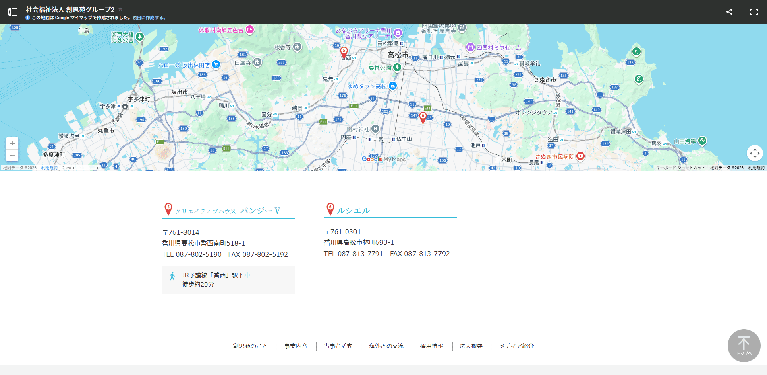This screenshot has height=375, width=767.
Task: Click the blue walking person icon
Action: pyautogui.click(x=172, y=276)
